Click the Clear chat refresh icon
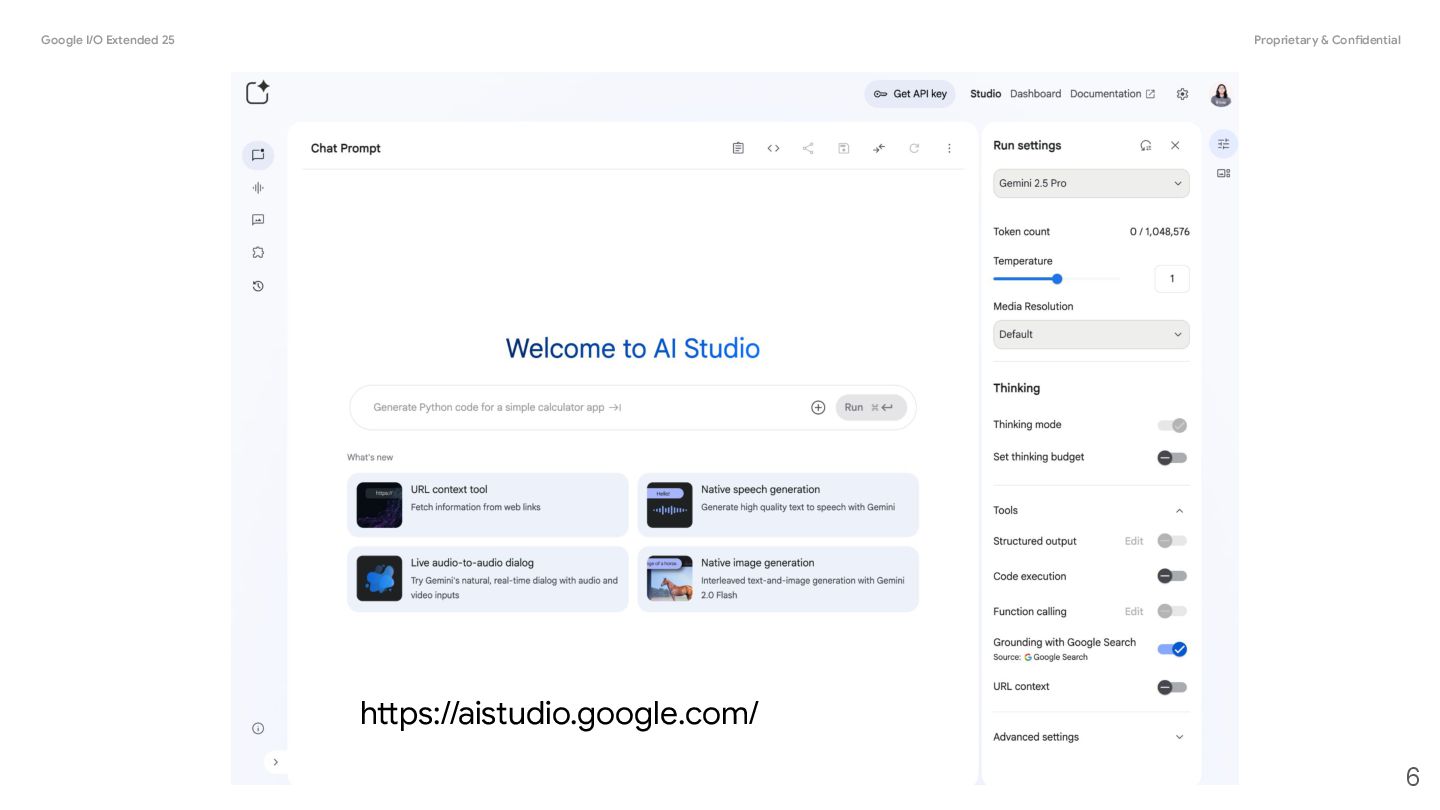Viewport: 1440px width, 810px height. (x=914, y=148)
